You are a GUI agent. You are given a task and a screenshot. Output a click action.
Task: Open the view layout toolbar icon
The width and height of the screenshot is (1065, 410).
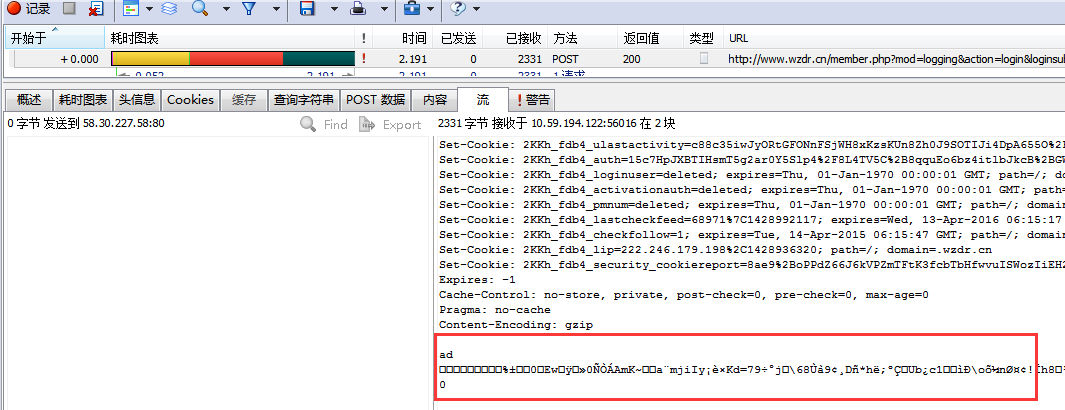(x=130, y=8)
